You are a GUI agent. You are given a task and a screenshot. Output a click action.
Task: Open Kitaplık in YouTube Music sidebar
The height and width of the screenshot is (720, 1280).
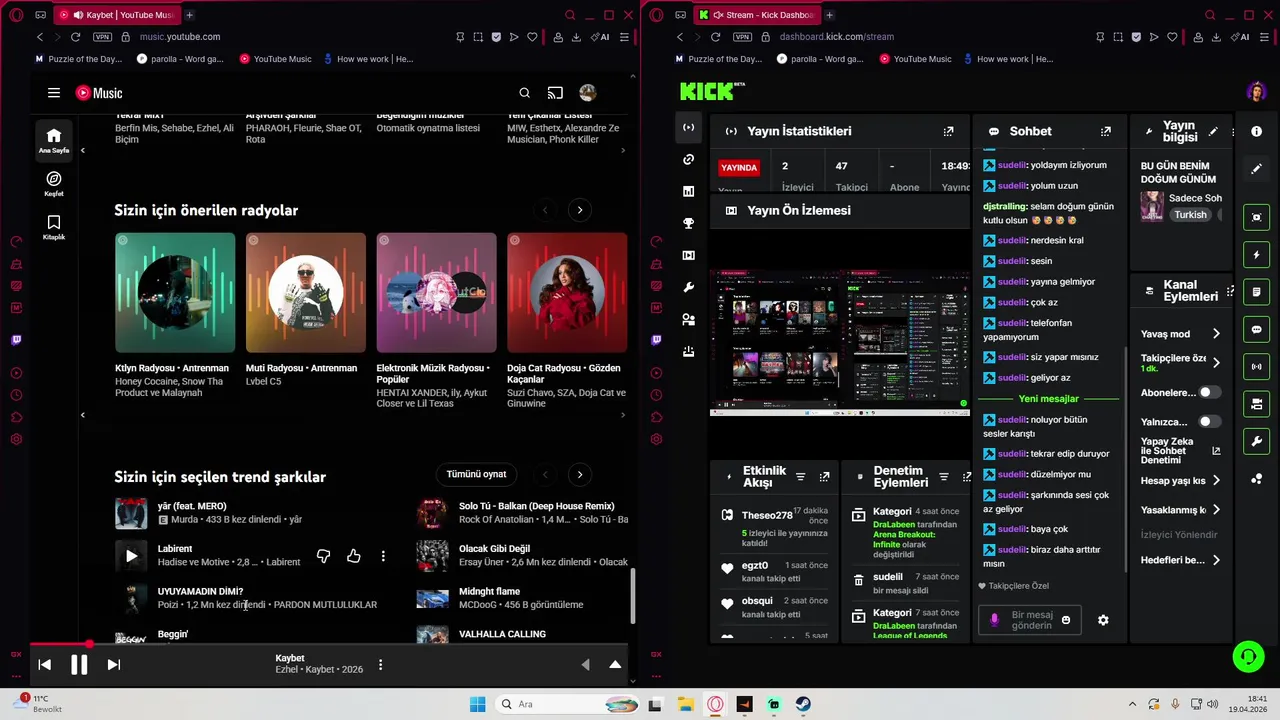tap(54, 227)
